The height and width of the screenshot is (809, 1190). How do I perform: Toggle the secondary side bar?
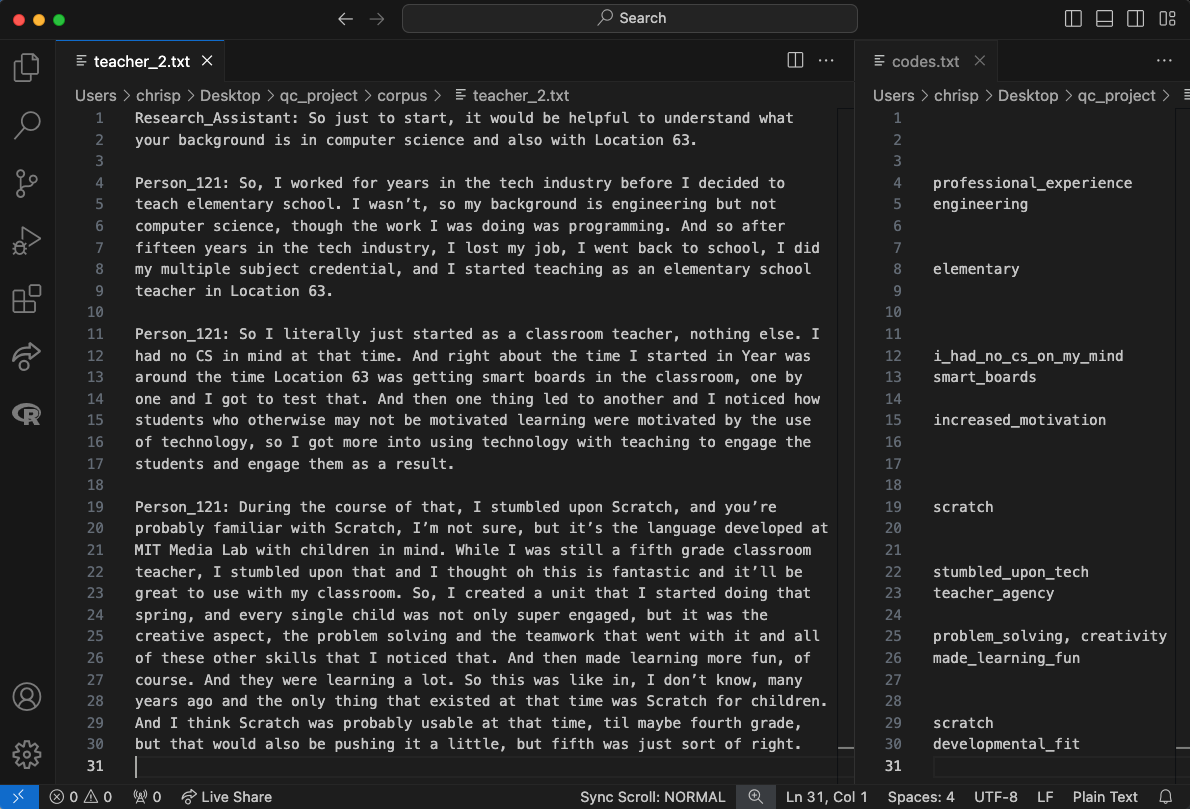pyautogui.click(x=1135, y=18)
